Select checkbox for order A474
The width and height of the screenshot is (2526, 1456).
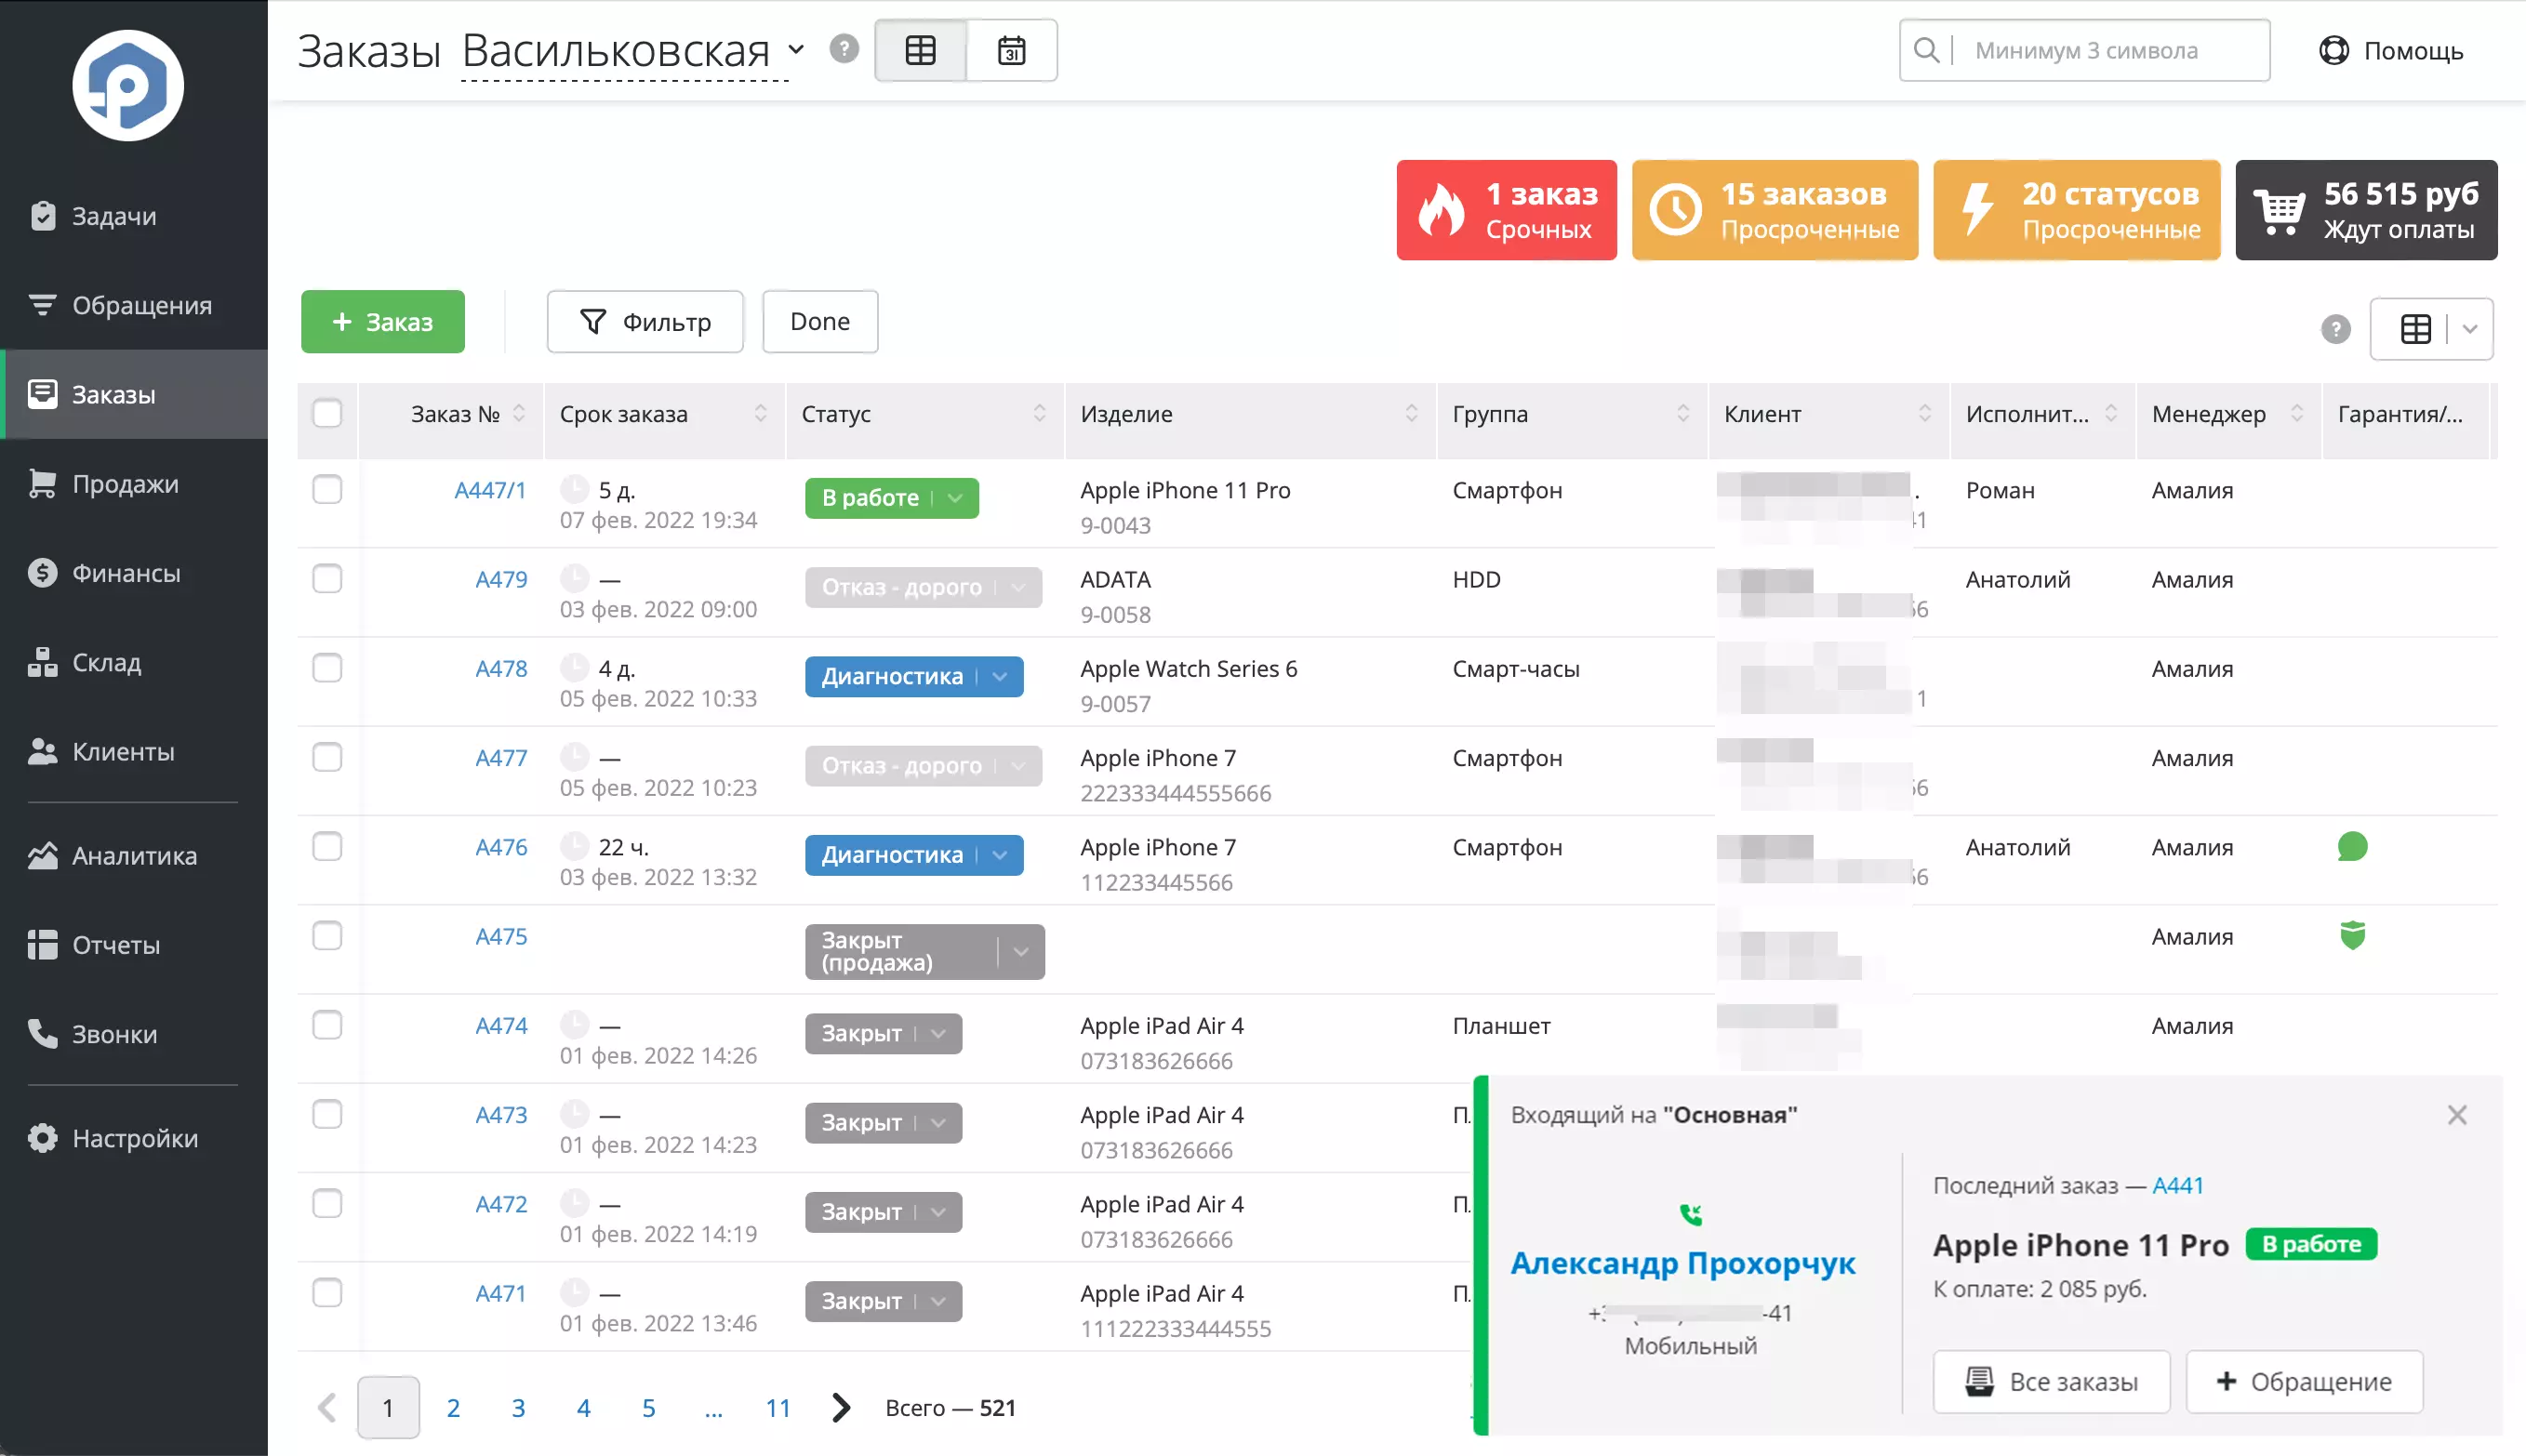pos(327,1024)
